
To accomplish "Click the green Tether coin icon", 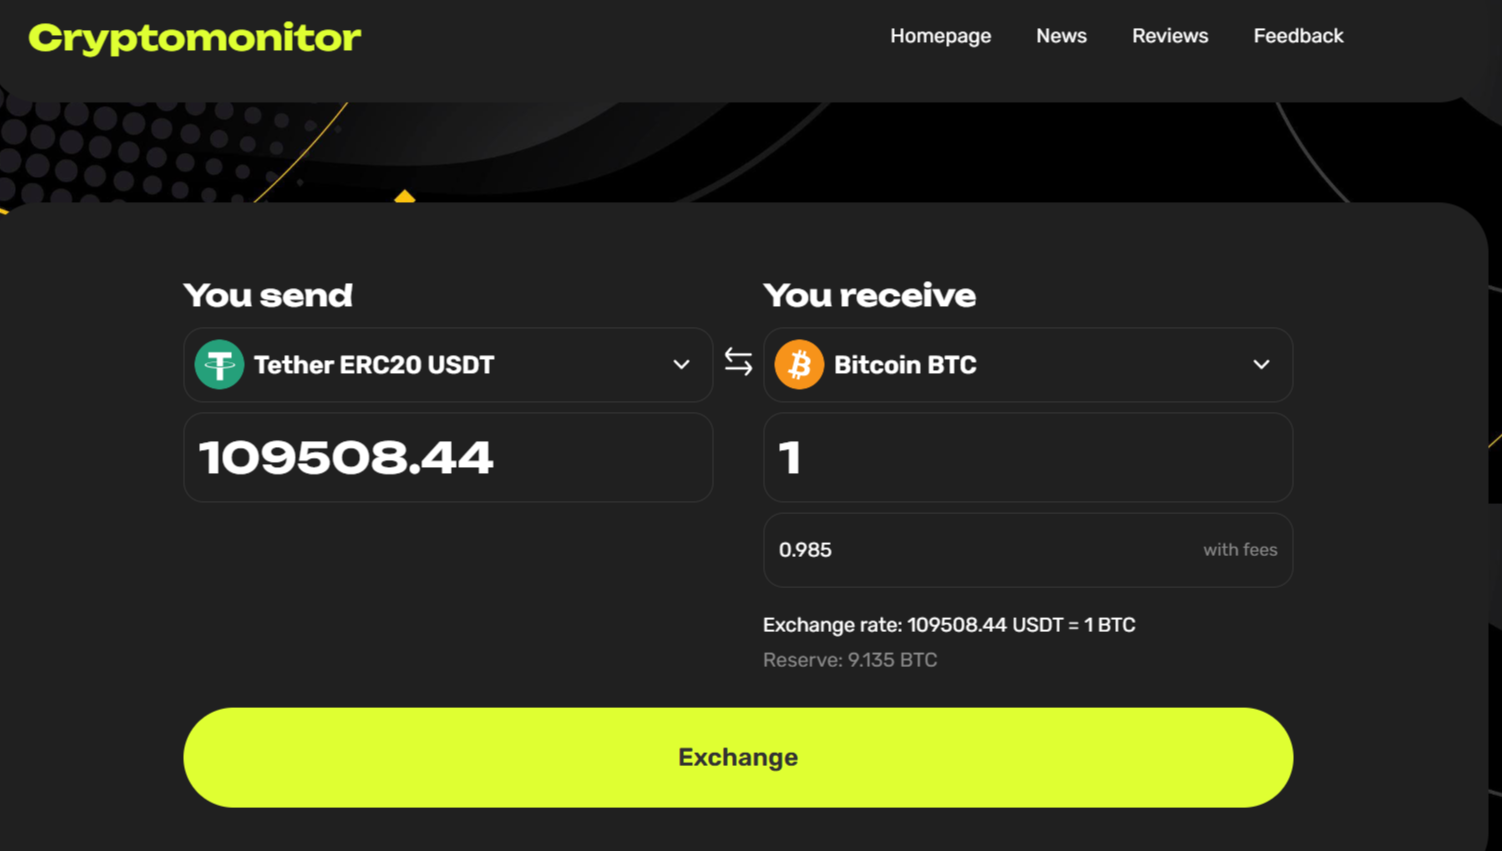I will [x=219, y=364].
